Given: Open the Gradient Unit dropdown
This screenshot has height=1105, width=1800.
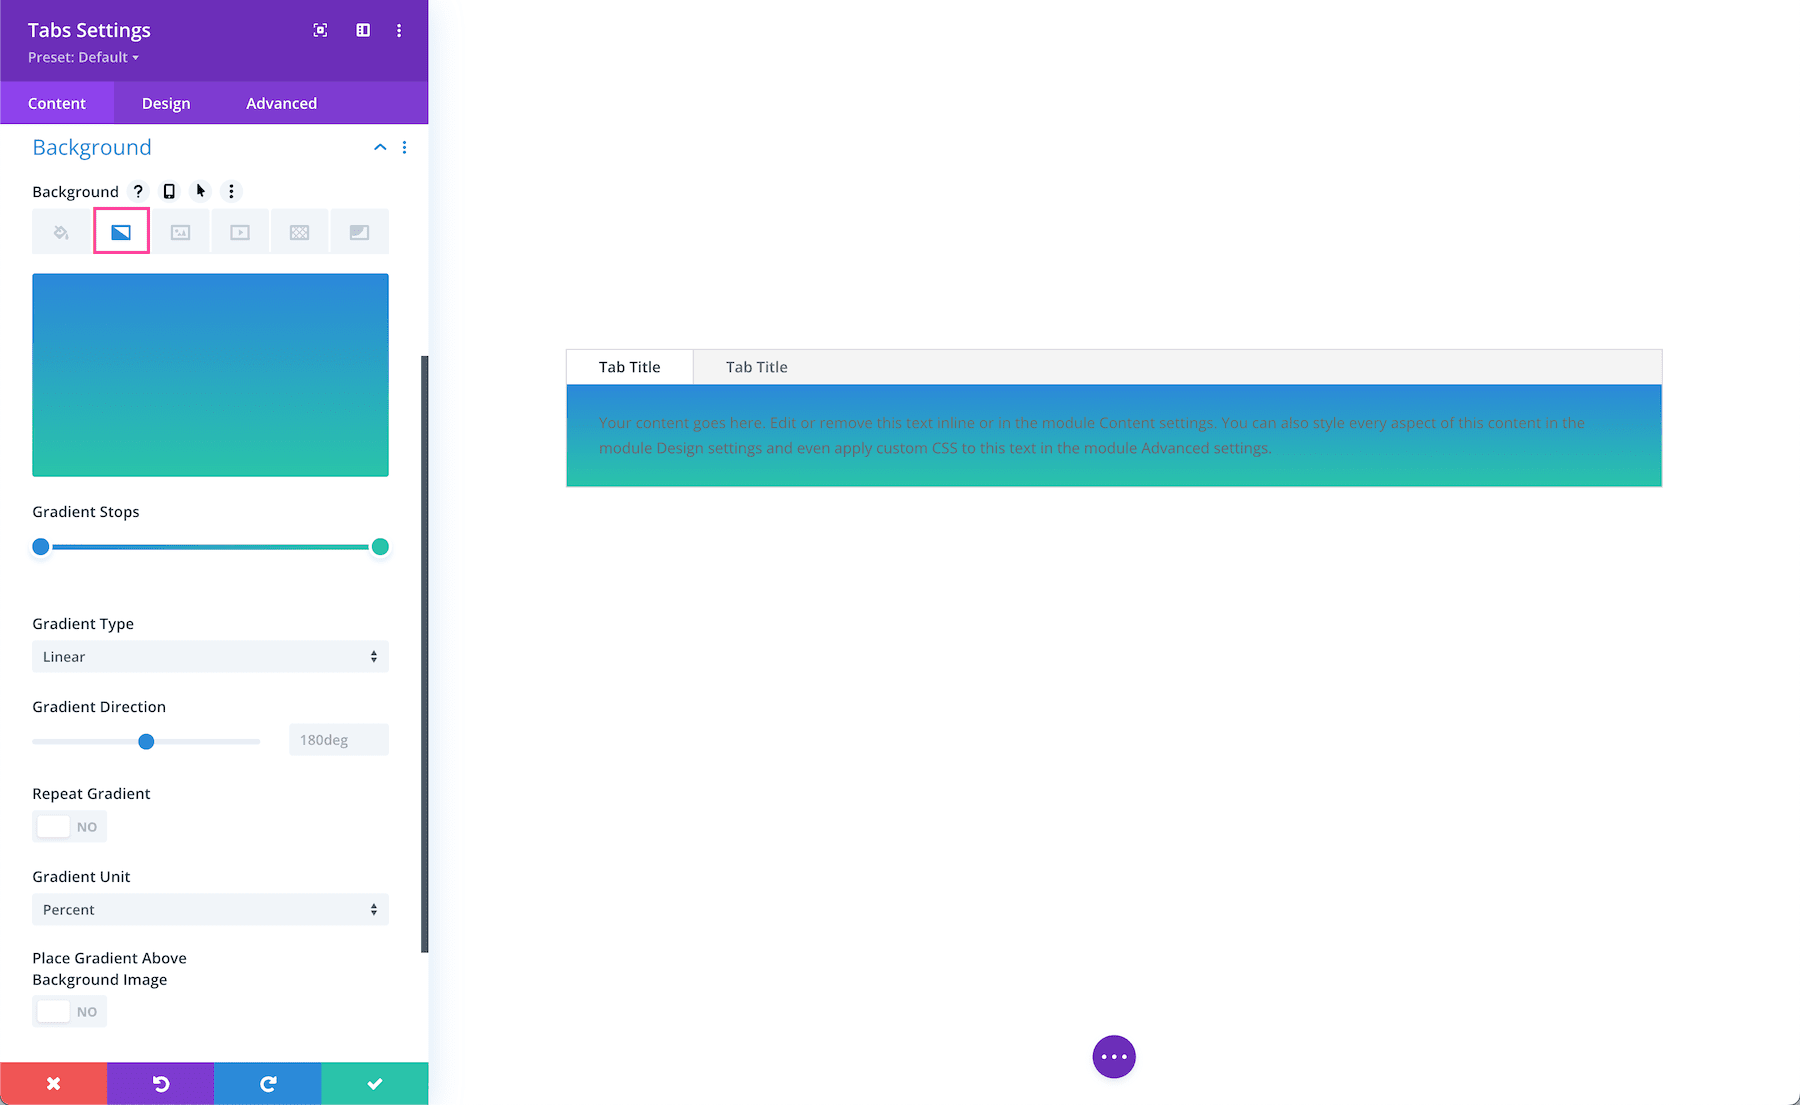Looking at the screenshot, I should 210,909.
